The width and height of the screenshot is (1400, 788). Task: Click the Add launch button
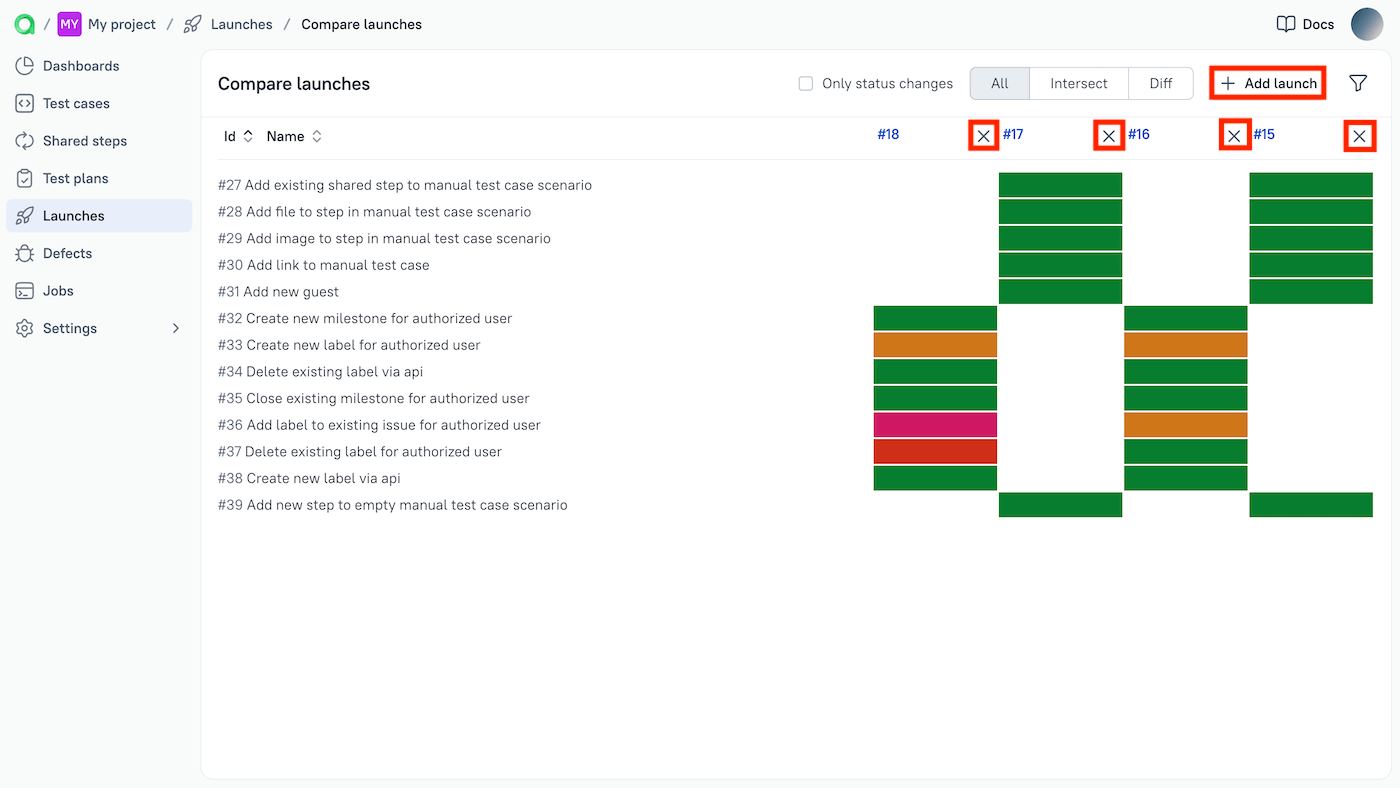(1267, 83)
